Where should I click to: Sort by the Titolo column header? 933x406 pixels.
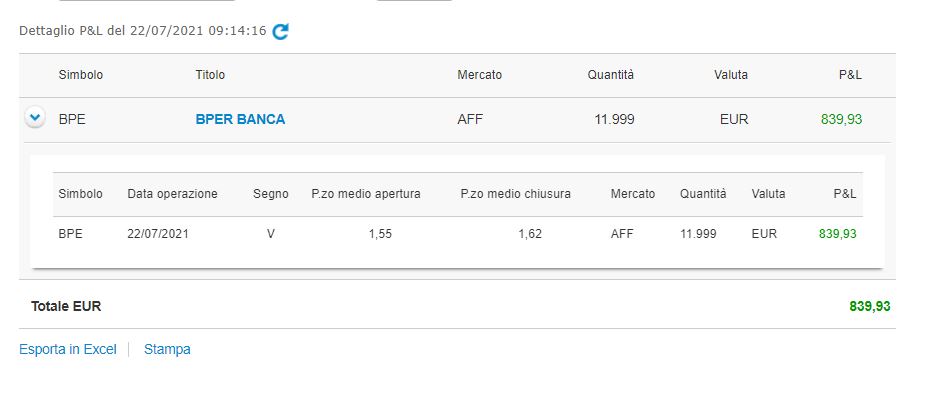210,75
